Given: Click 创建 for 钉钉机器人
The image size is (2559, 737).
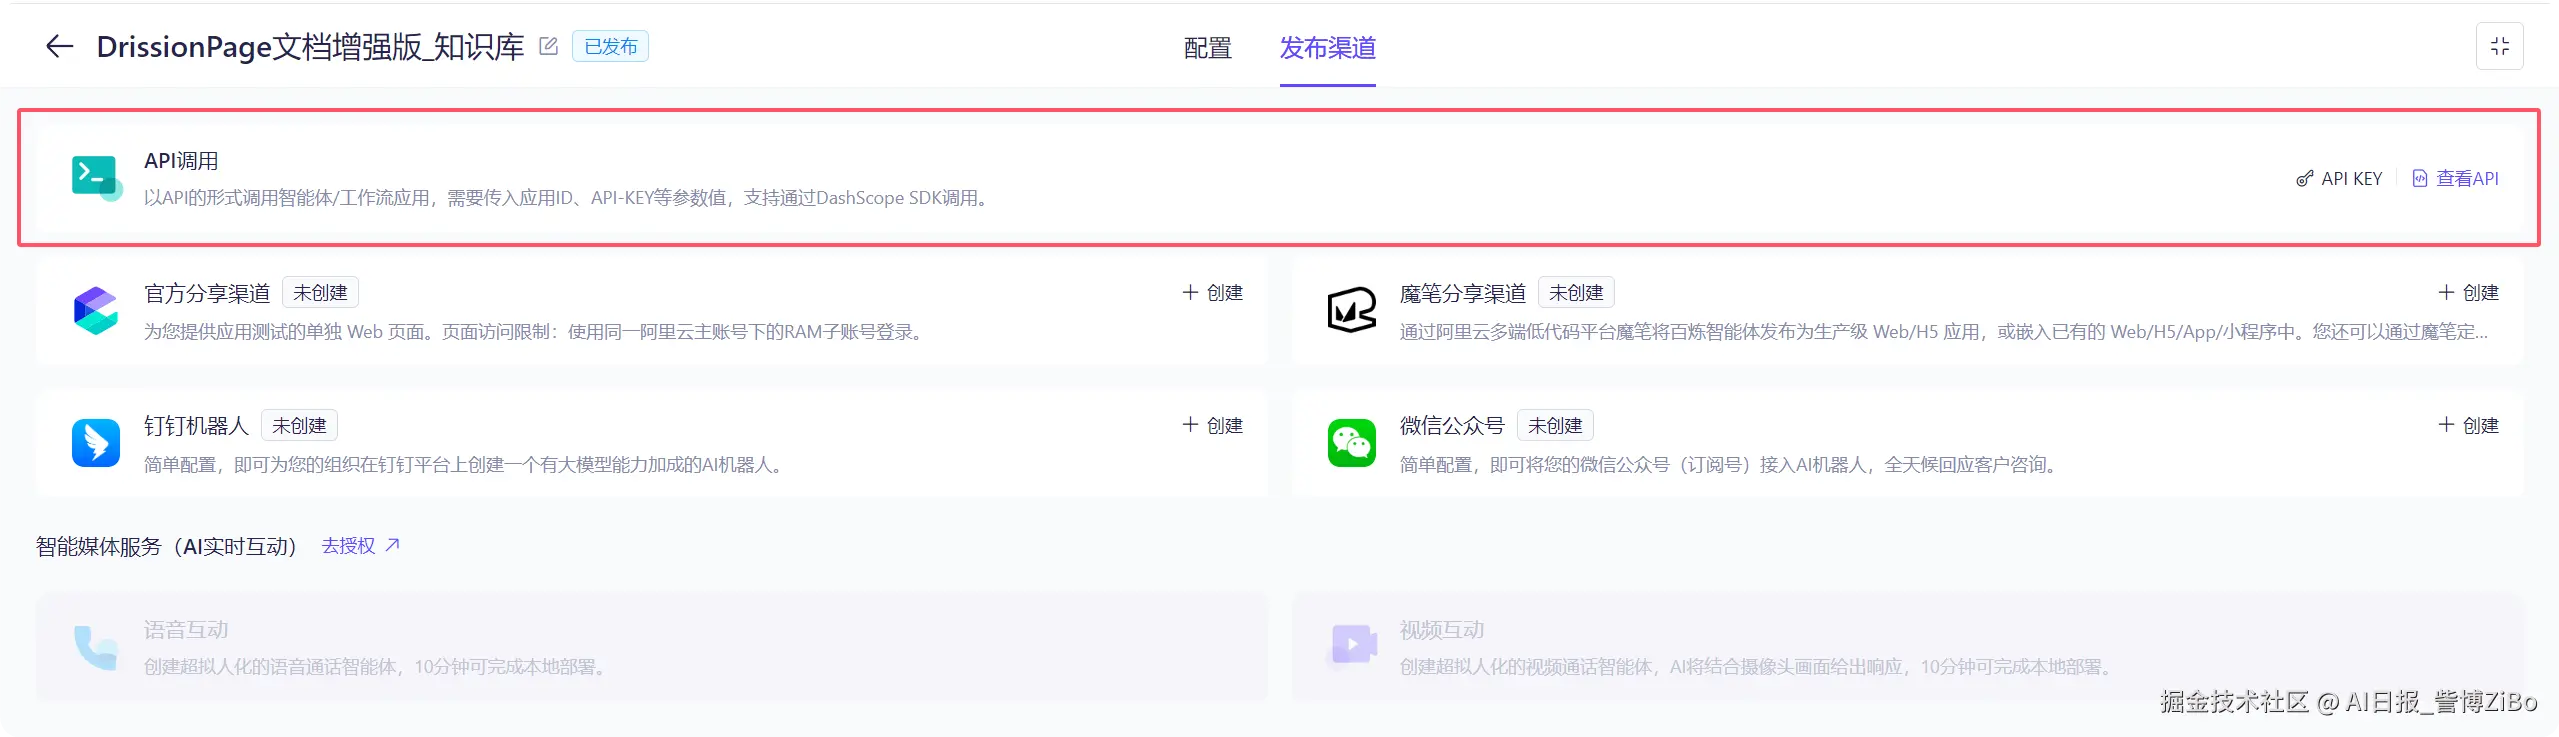Looking at the screenshot, I should tap(1224, 426).
